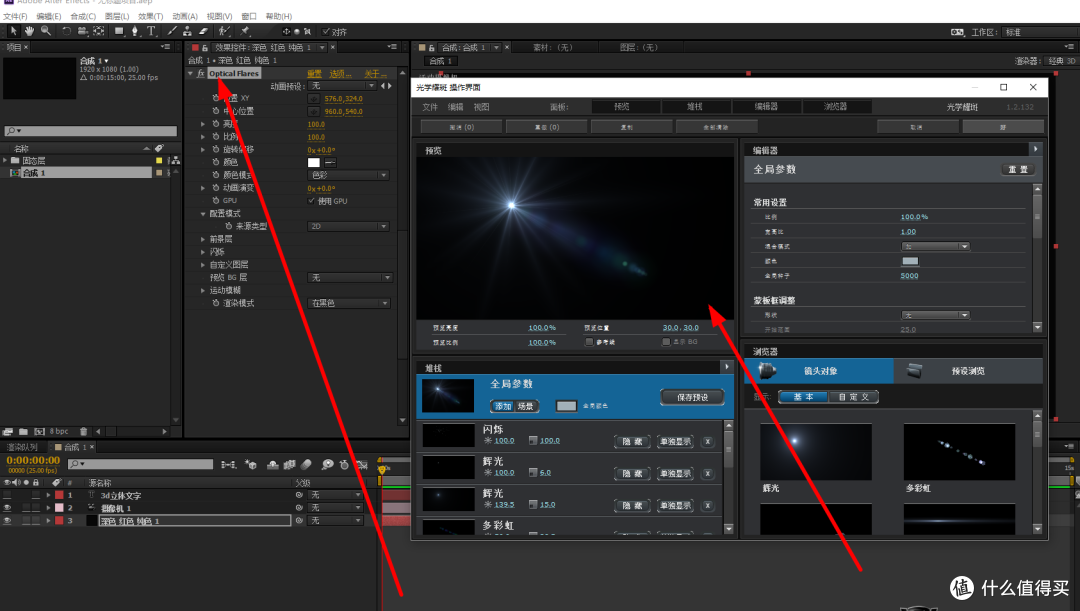Toggle the 对齐 snapping checkbox
1080x611 pixels.
click(326, 32)
